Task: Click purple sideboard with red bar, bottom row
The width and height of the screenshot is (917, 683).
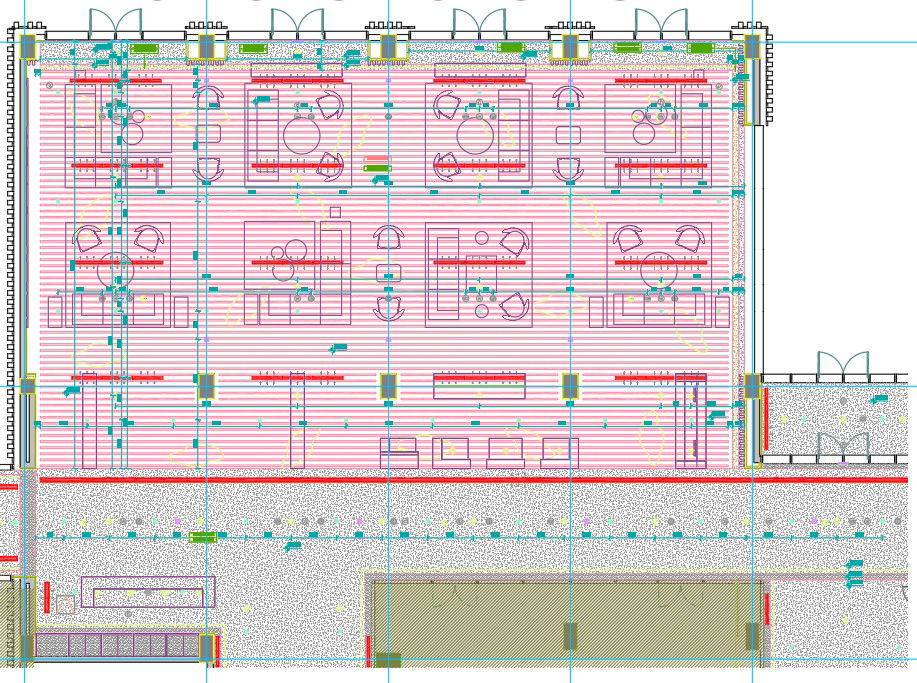Action: (x=479, y=386)
